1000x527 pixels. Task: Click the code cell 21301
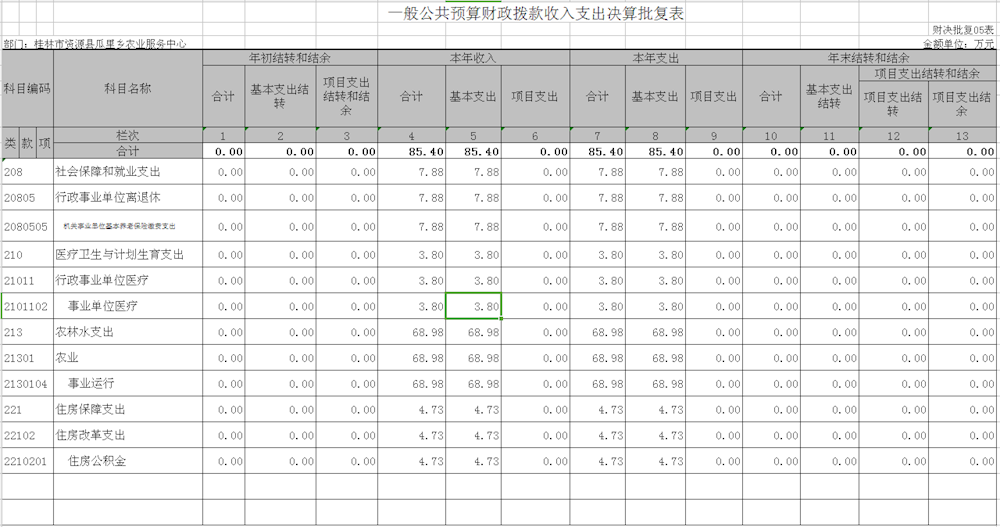pyautogui.click(x=20, y=358)
